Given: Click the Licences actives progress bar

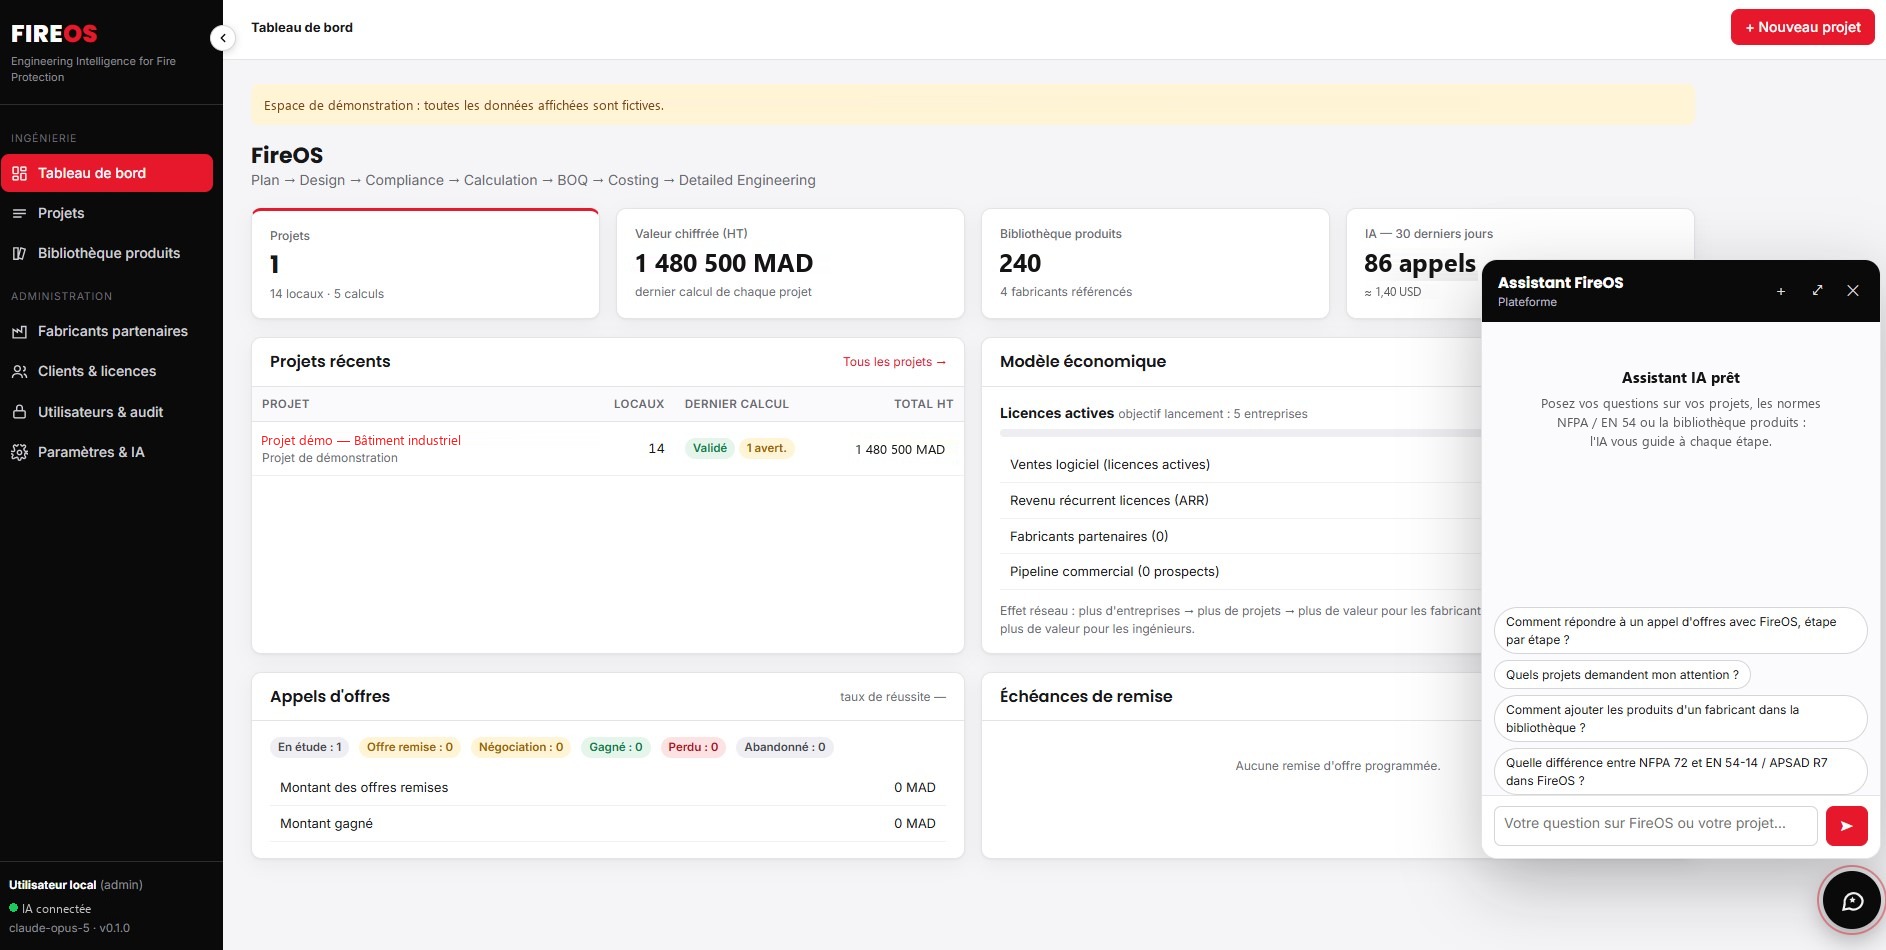Looking at the screenshot, I should coord(1240,433).
